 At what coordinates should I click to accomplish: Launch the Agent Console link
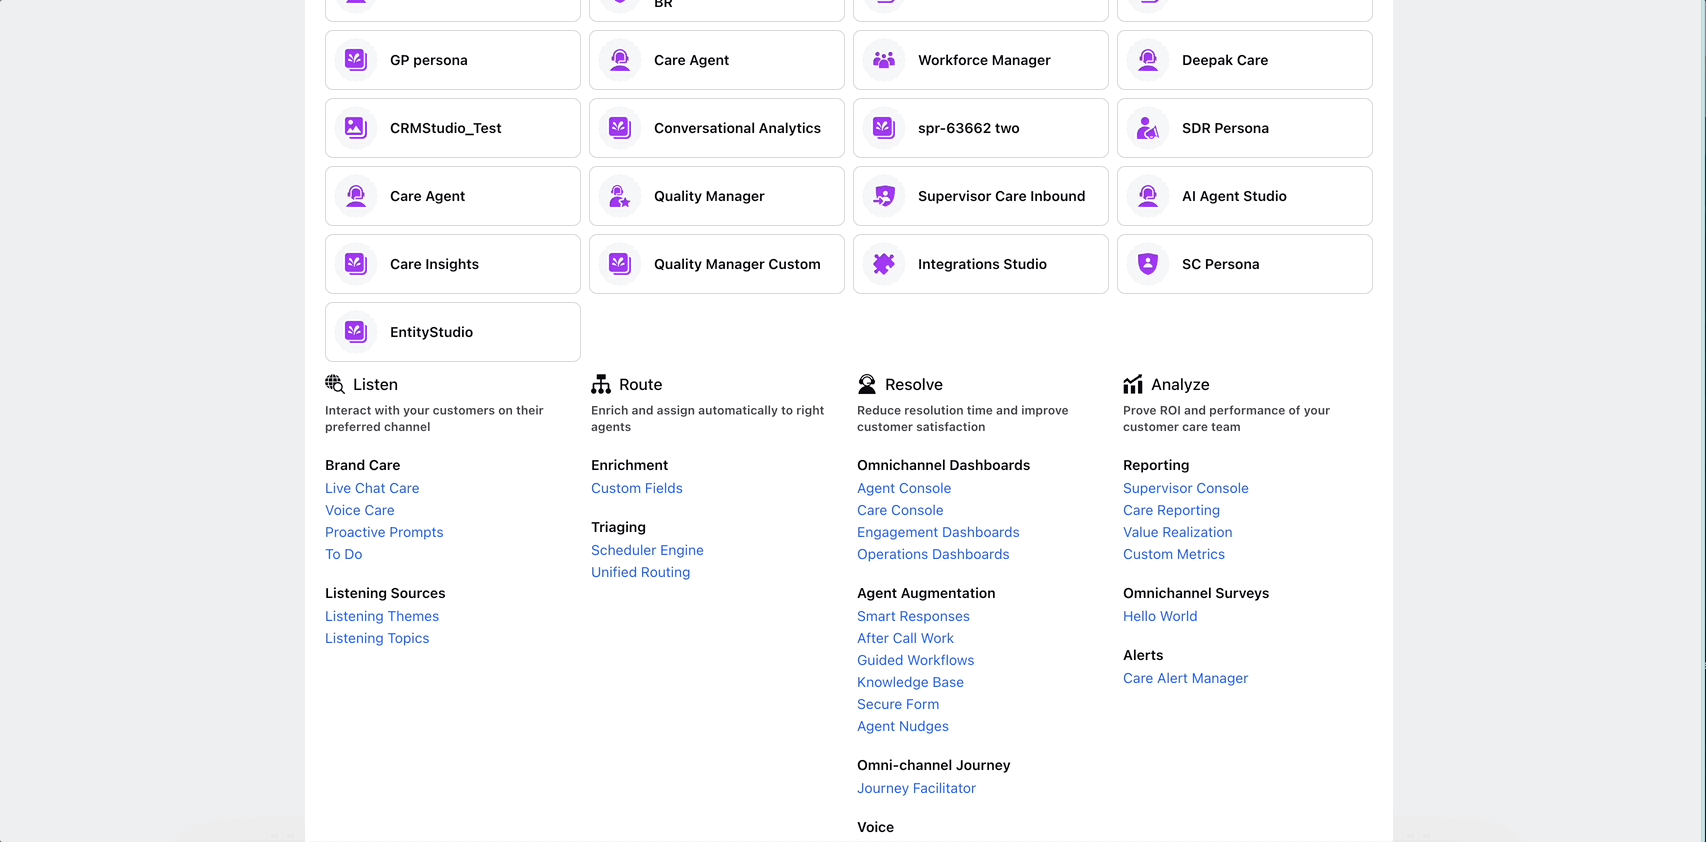click(904, 488)
